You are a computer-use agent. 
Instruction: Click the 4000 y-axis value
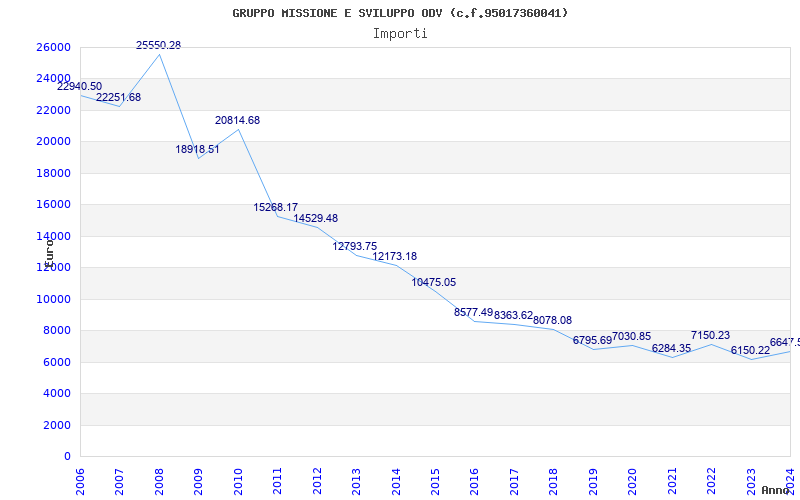pos(56,393)
